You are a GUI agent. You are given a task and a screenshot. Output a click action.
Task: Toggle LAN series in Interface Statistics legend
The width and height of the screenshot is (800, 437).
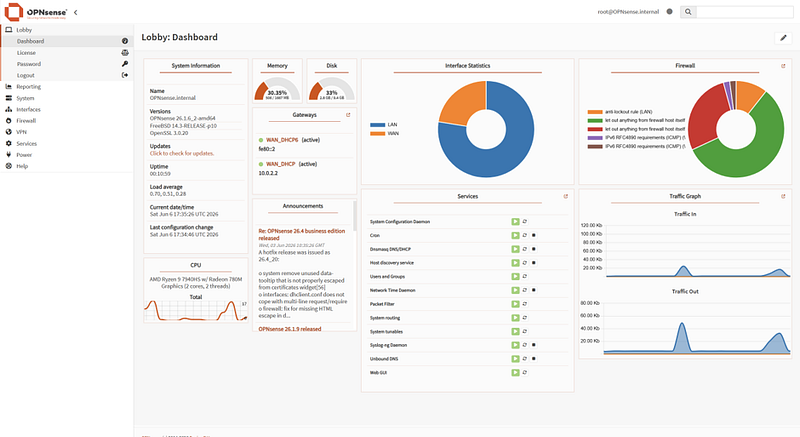pos(384,124)
